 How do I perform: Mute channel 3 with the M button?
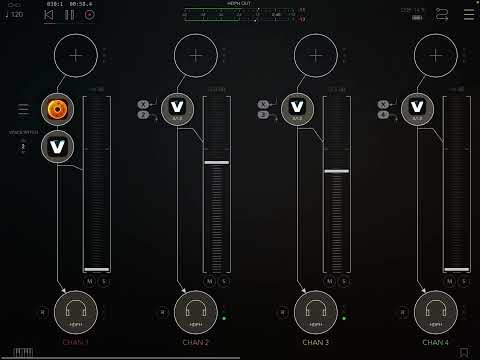[x=330, y=282]
